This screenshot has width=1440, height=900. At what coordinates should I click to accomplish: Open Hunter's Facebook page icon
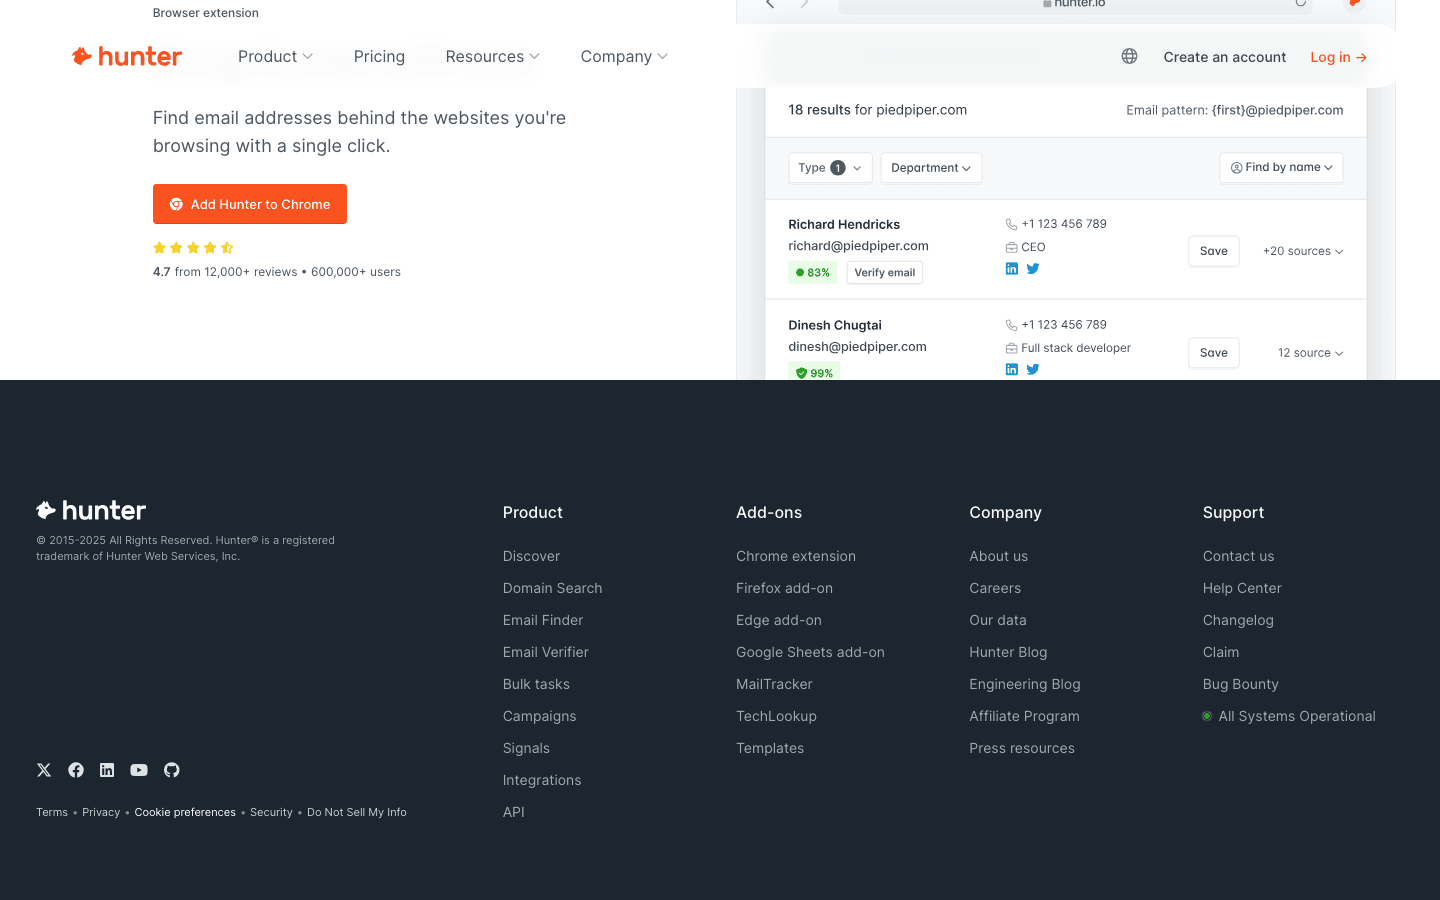pyautogui.click(x=76, y=770)
